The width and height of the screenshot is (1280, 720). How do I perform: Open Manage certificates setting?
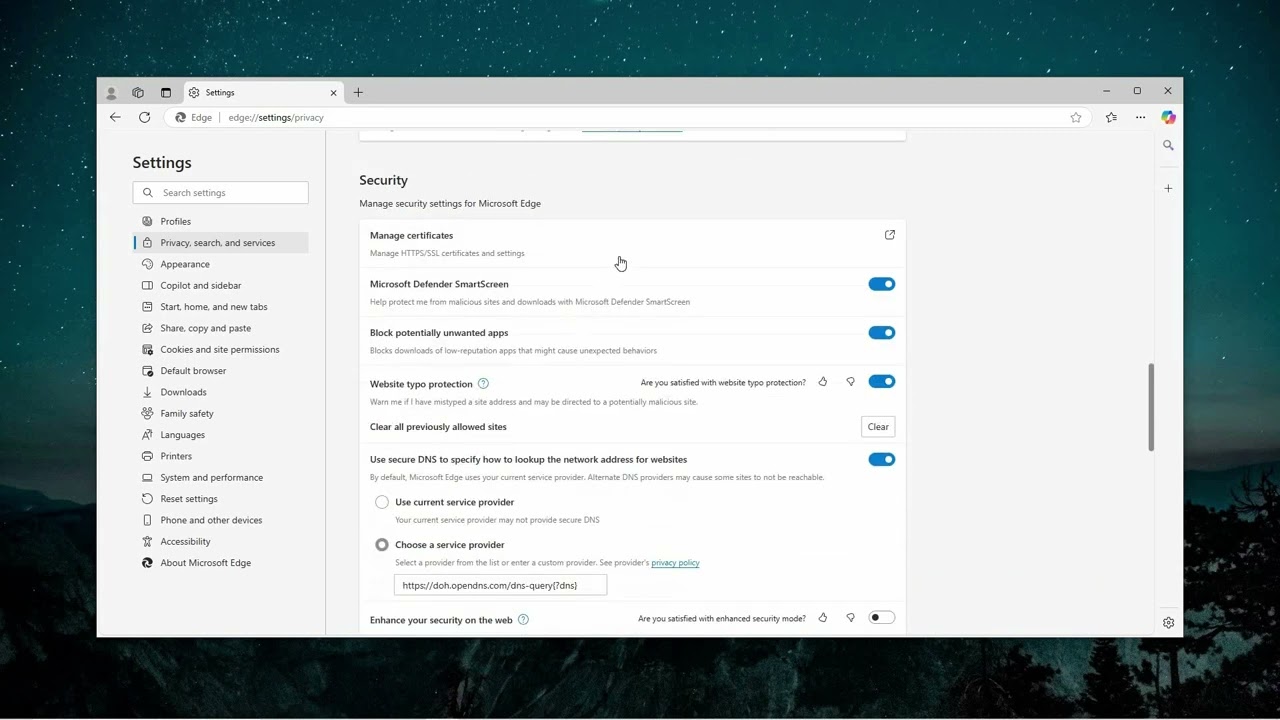(632, 243)
